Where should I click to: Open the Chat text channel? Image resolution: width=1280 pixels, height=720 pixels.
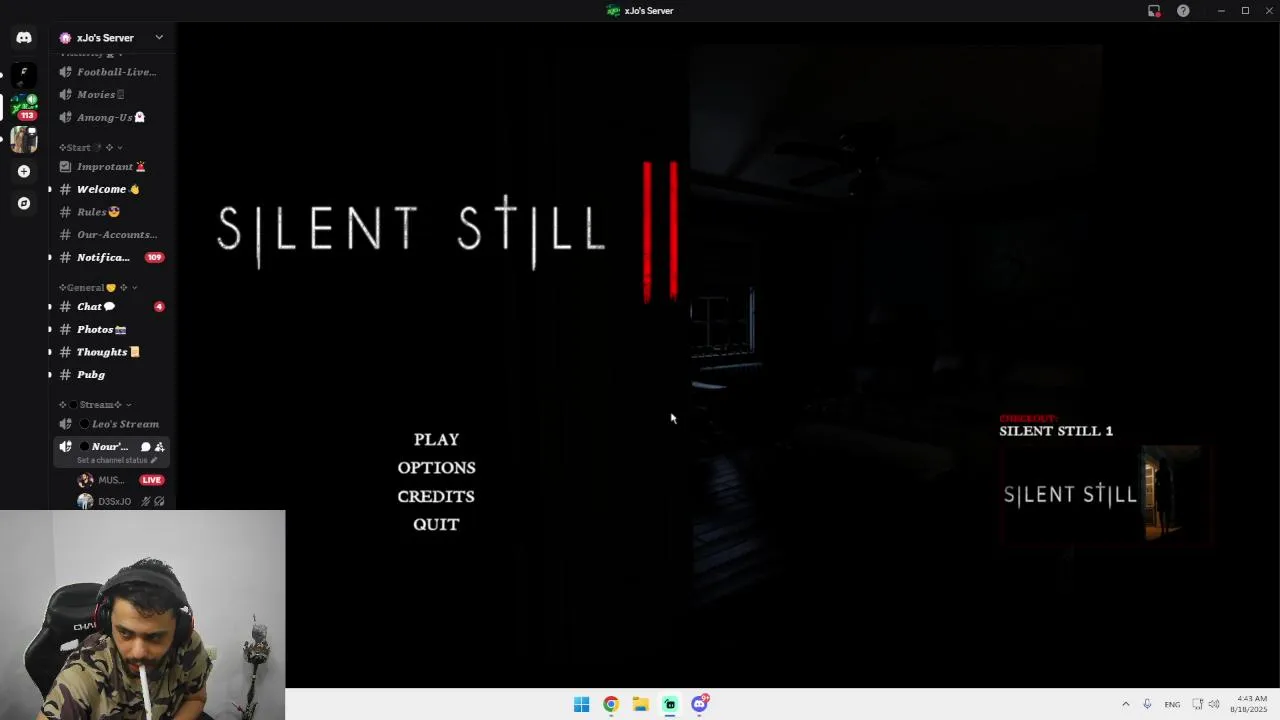[111, 307]
